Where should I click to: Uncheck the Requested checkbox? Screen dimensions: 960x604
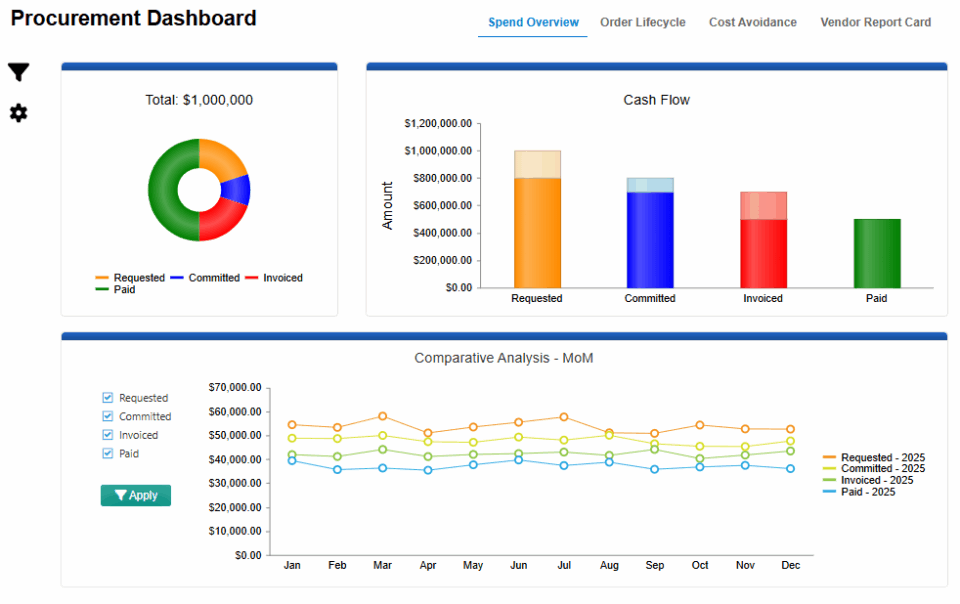[108, 398]
